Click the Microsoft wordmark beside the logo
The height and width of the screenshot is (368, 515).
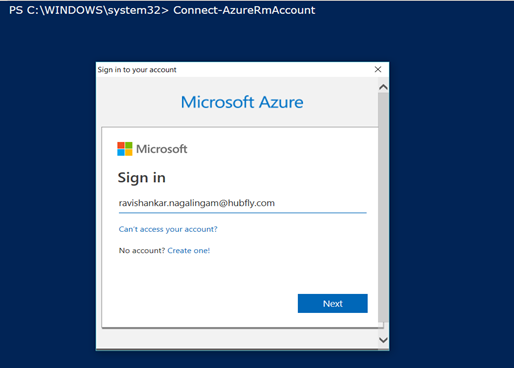(x=162, y=149)
